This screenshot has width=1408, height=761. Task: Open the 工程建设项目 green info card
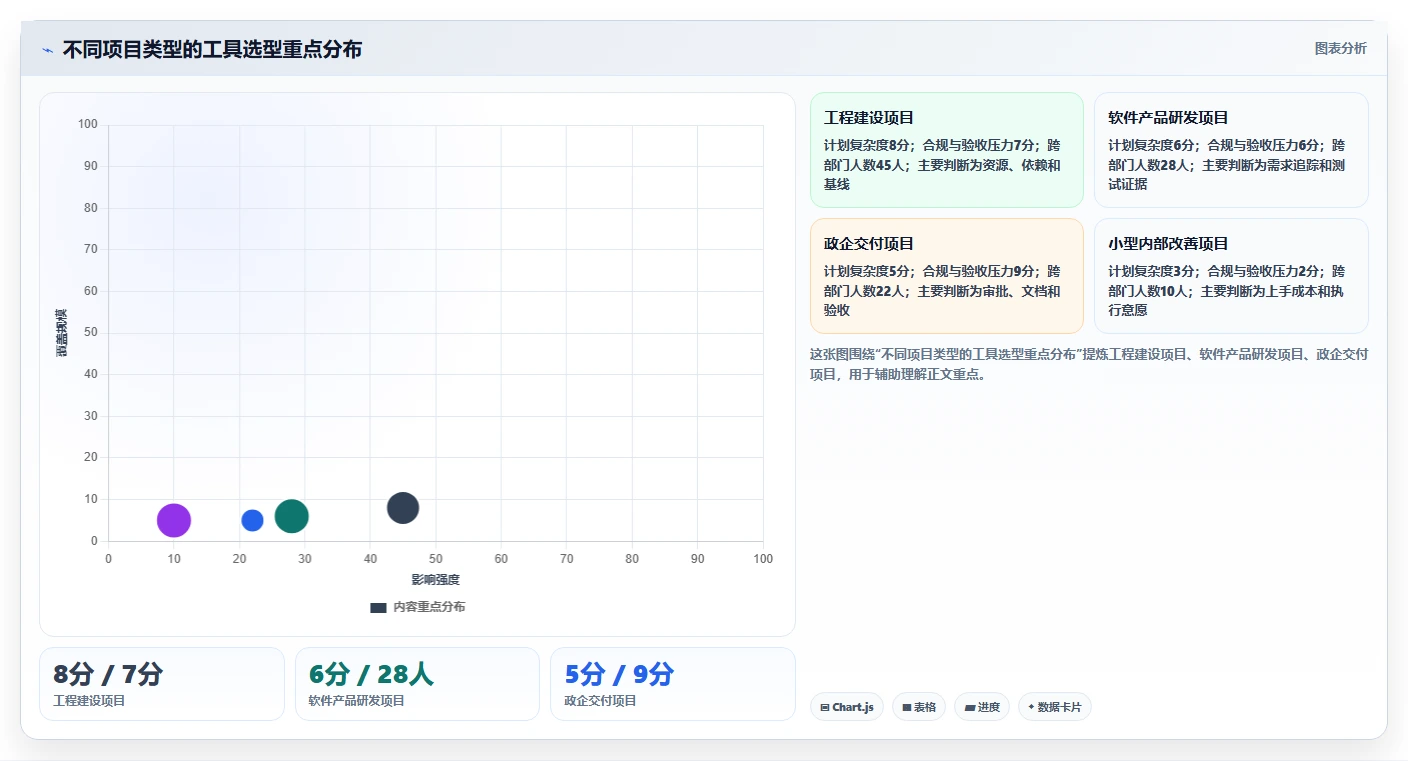point(947,150)
